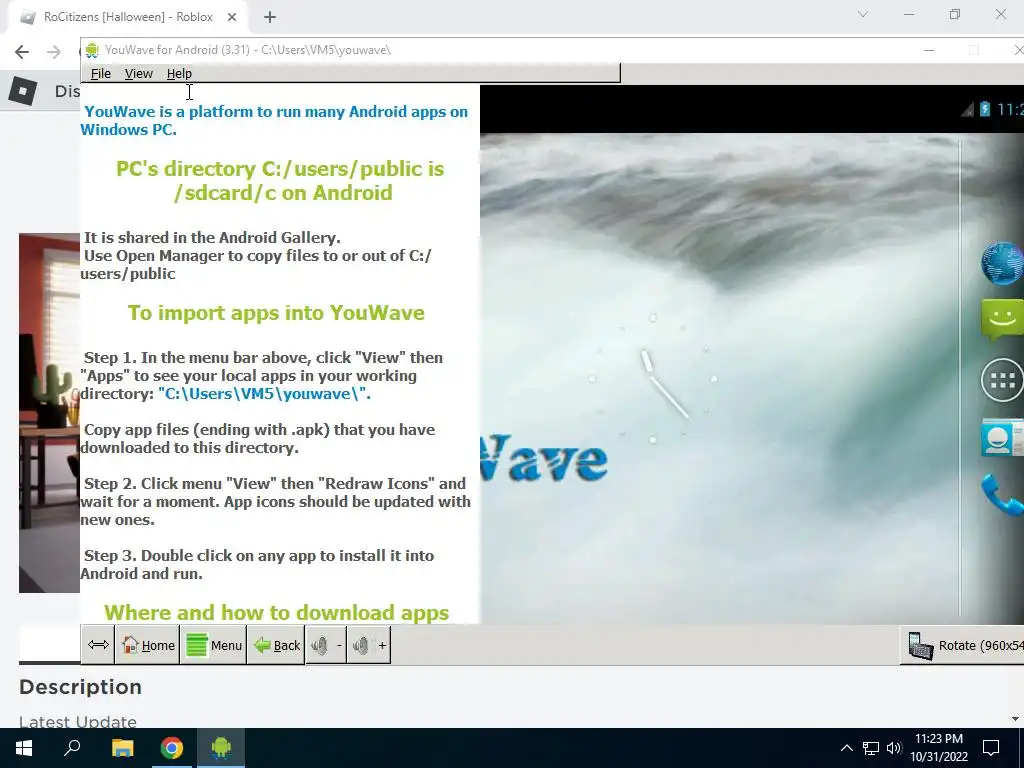1024x768 pixels.
Task: Open Chrome tab search dropdown arrow
Action: [863, 14]
